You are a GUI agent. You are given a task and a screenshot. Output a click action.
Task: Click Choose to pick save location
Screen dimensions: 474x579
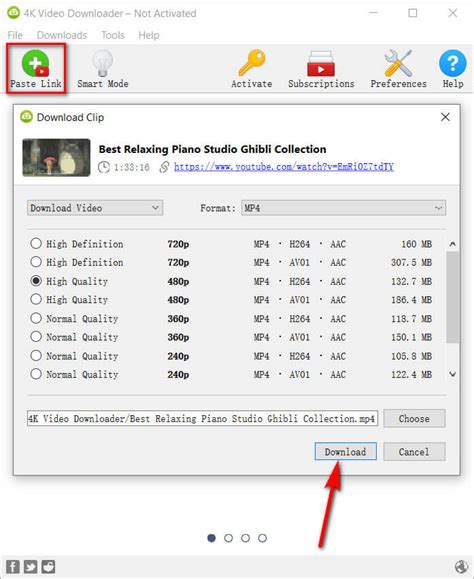[414, 418]
